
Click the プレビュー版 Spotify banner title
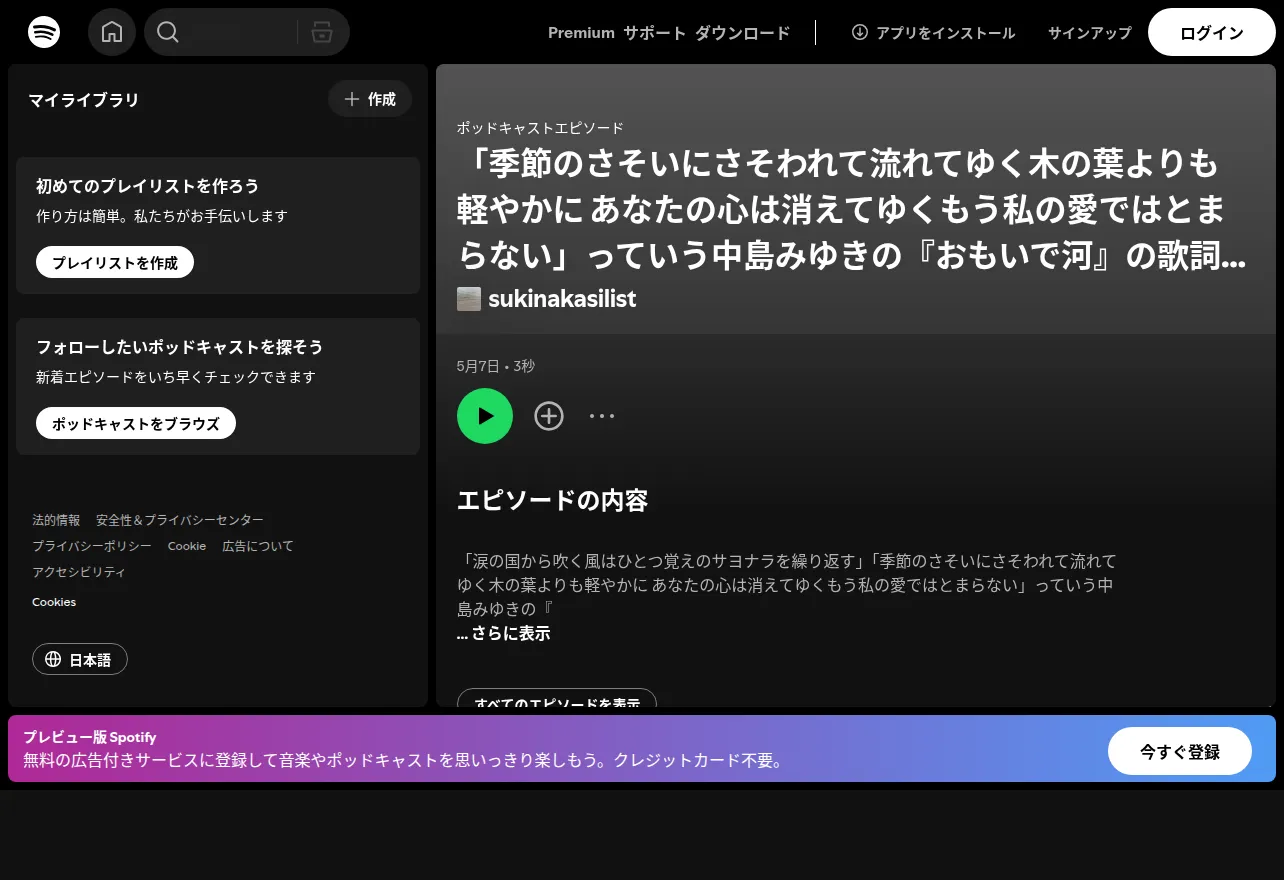point(90,737)
